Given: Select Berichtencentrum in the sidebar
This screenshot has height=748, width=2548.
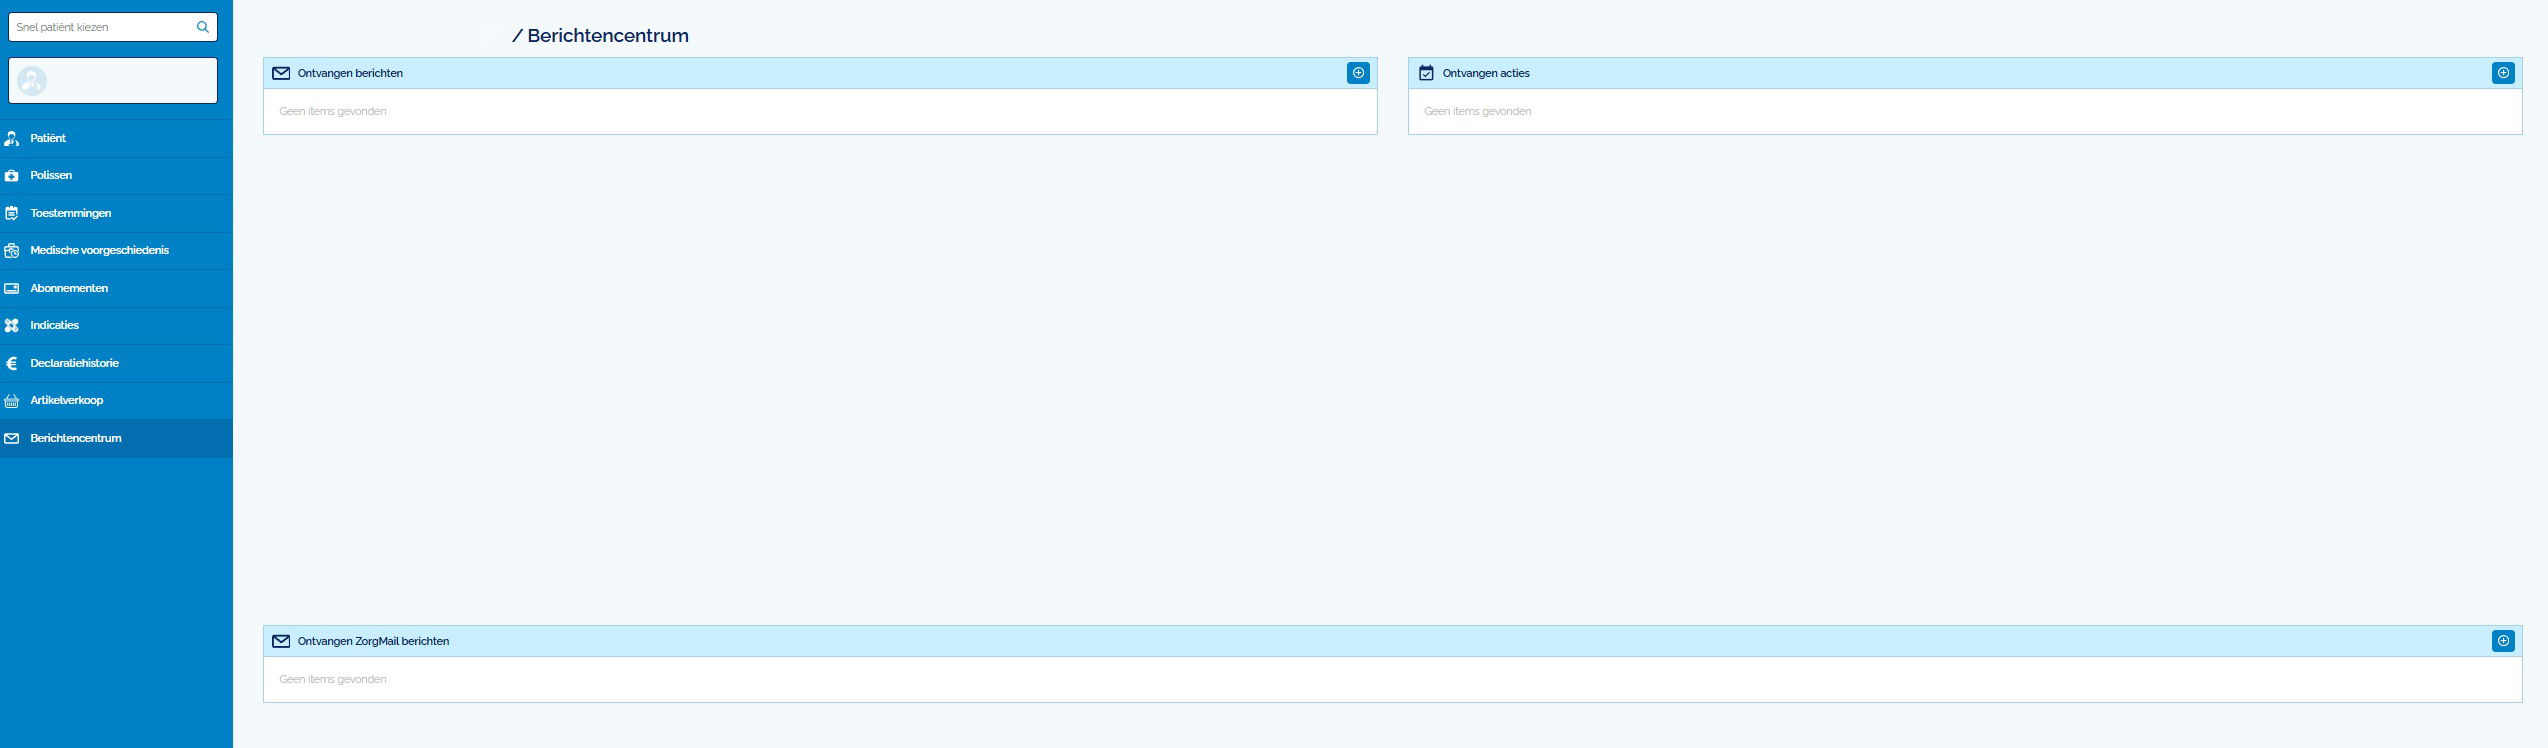Looking at the screenshot, I should tap(76, 438).
